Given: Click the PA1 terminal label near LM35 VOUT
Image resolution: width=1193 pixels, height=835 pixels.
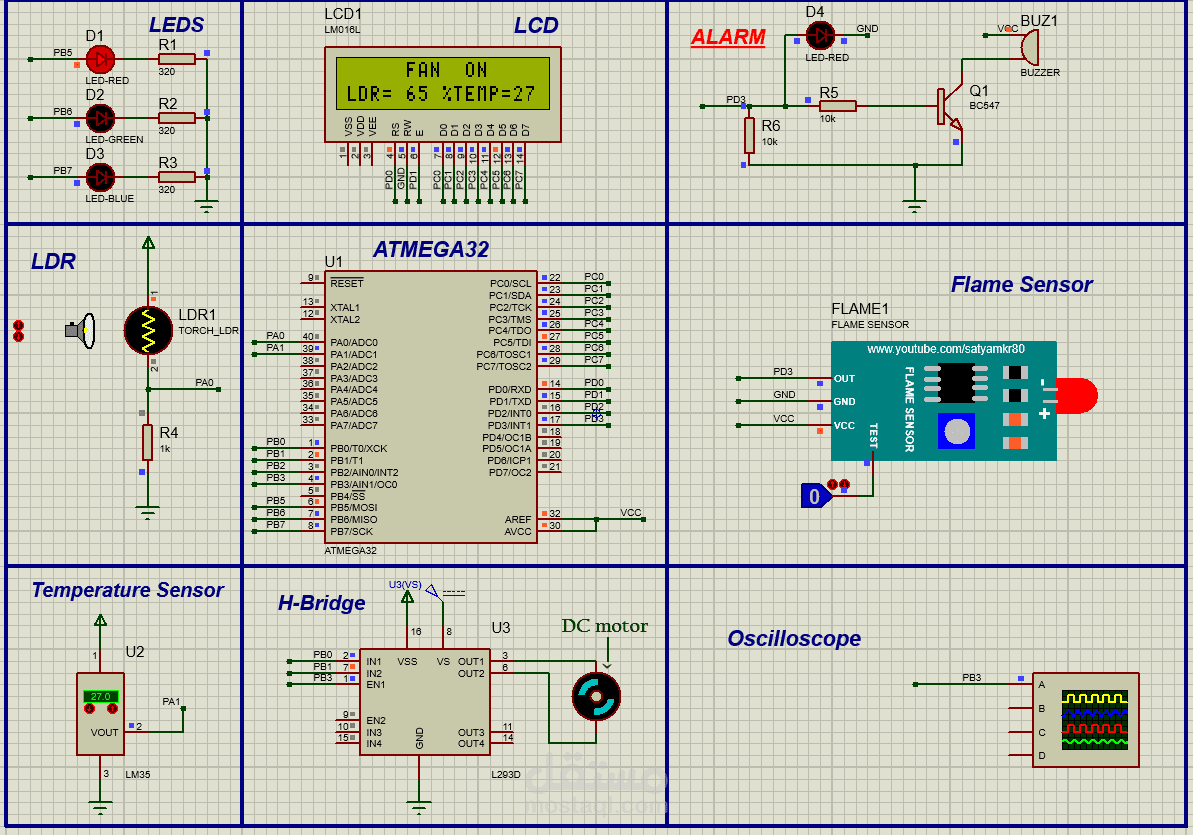Looking at the screenshot, I should [171, 702].
